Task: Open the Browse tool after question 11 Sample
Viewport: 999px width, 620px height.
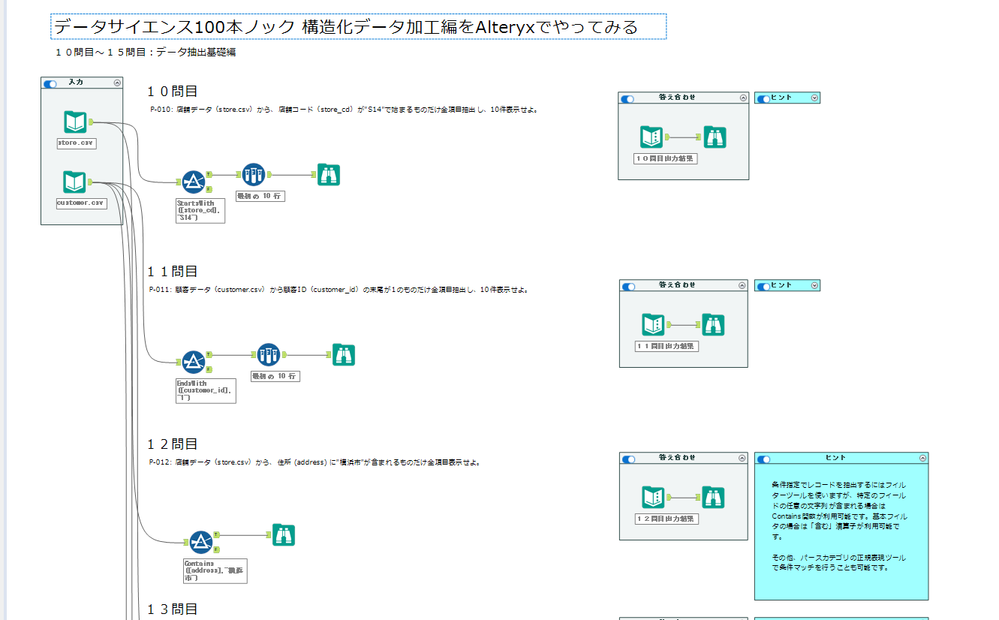Action: tap(343, 355)
